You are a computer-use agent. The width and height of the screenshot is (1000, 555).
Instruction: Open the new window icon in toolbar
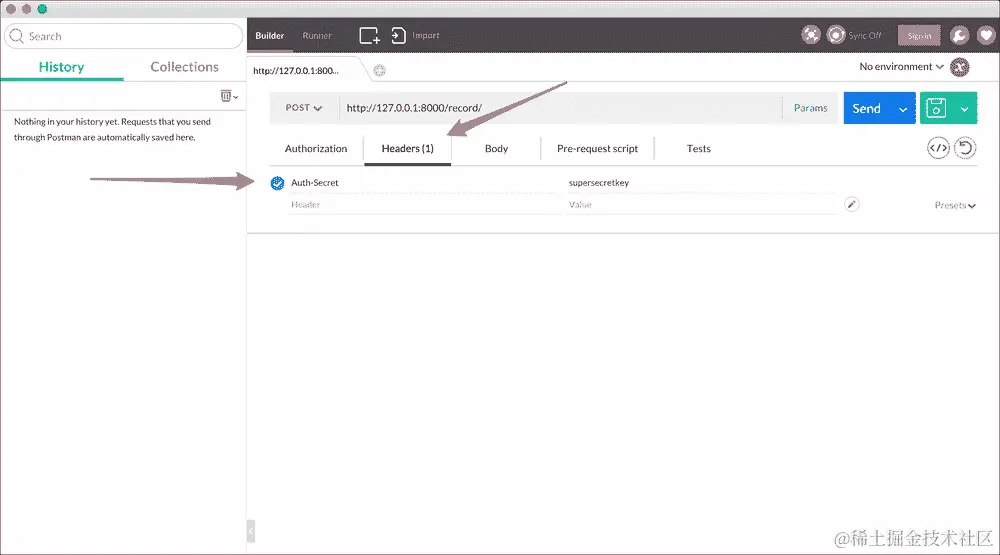click(369, 36)
